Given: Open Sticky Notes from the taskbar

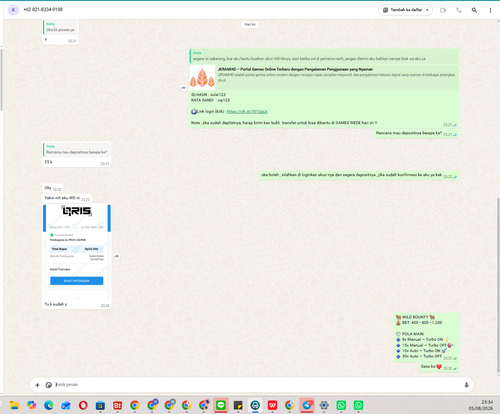Looking at the screenshot, I should tap(238, 405).
